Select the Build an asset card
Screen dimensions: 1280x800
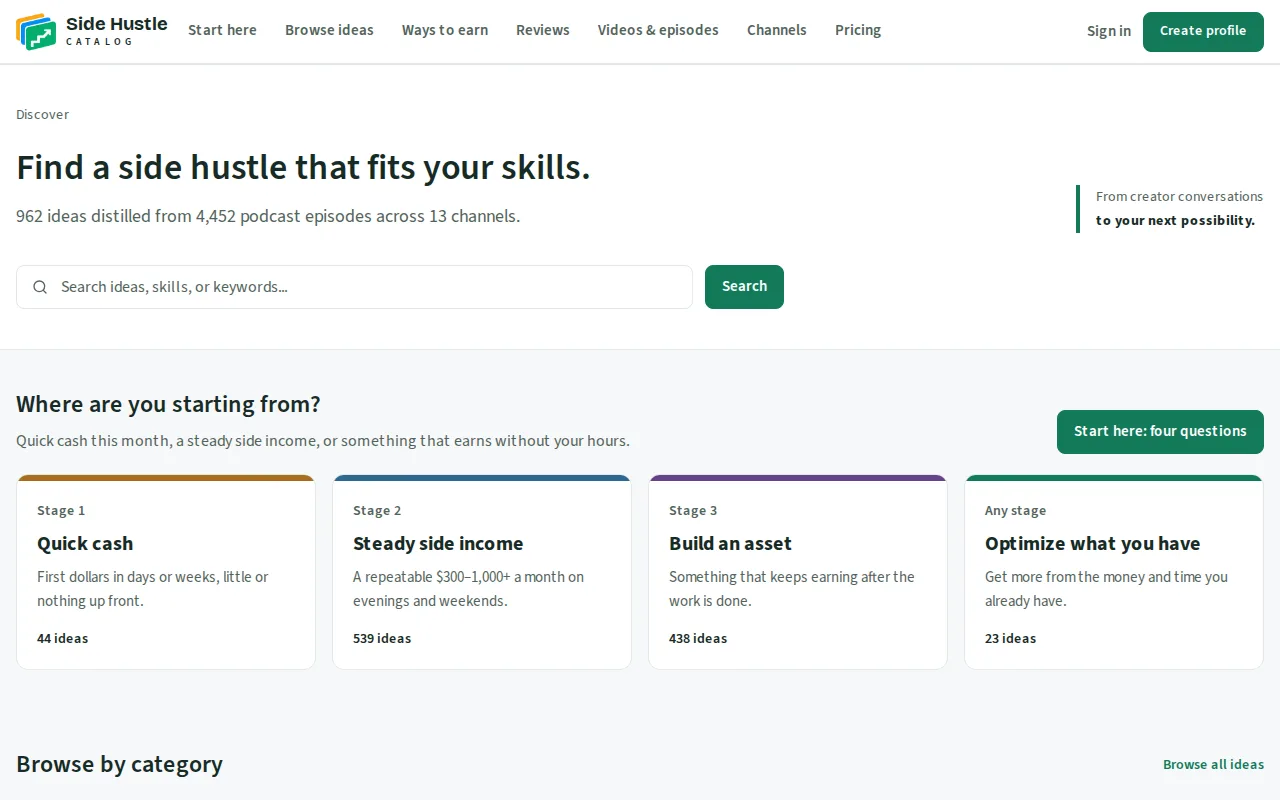(798, 572)
